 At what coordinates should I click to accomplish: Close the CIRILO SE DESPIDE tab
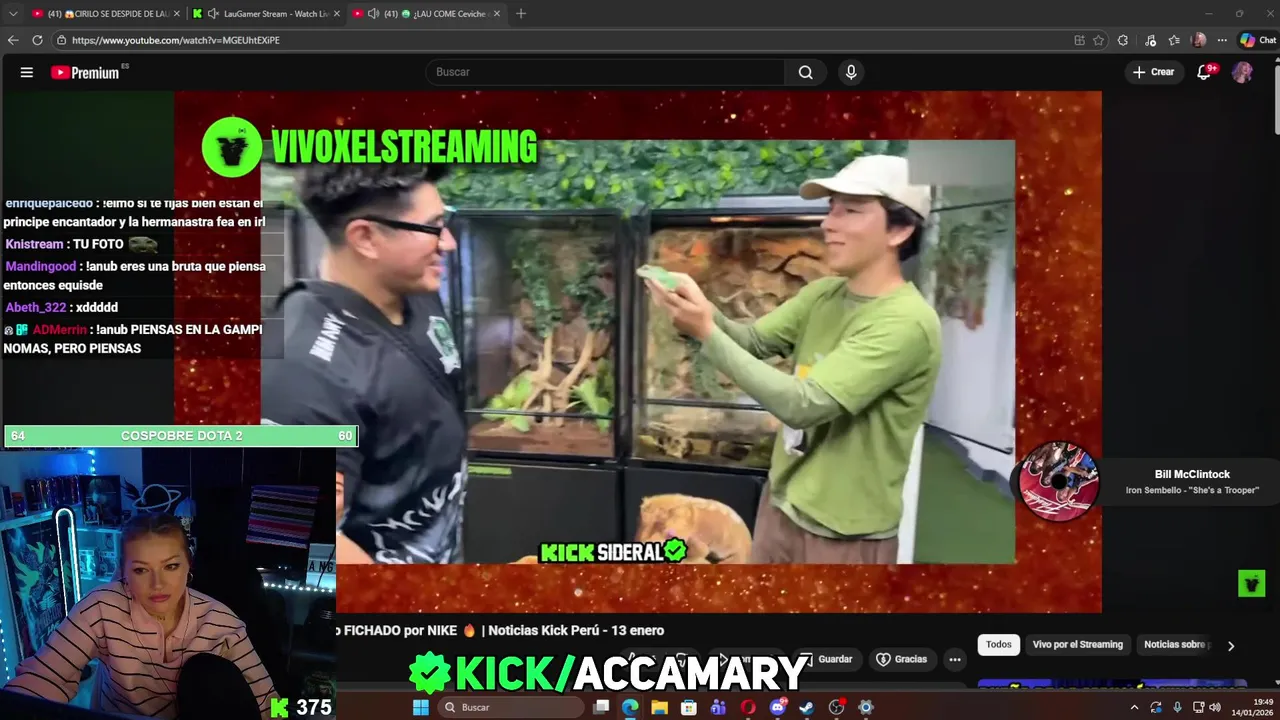[x=177, y=14]
